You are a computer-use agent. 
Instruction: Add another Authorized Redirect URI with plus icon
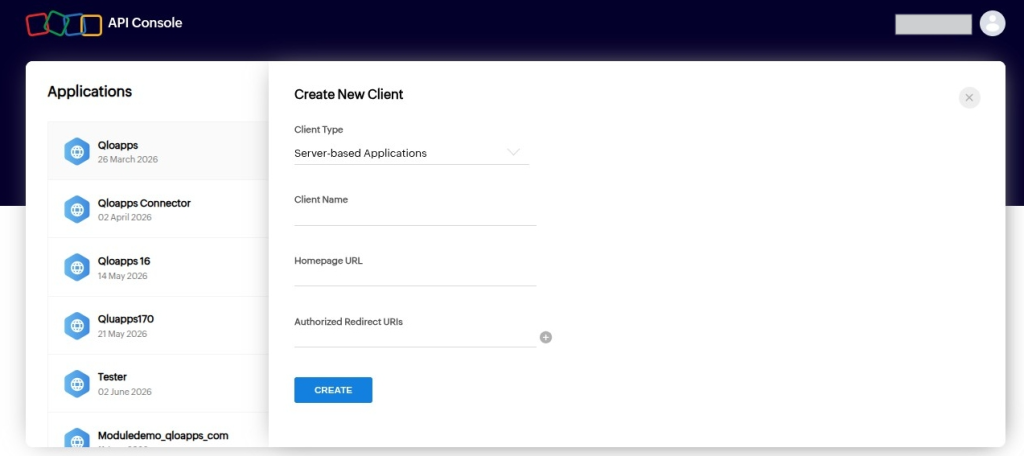546,337
